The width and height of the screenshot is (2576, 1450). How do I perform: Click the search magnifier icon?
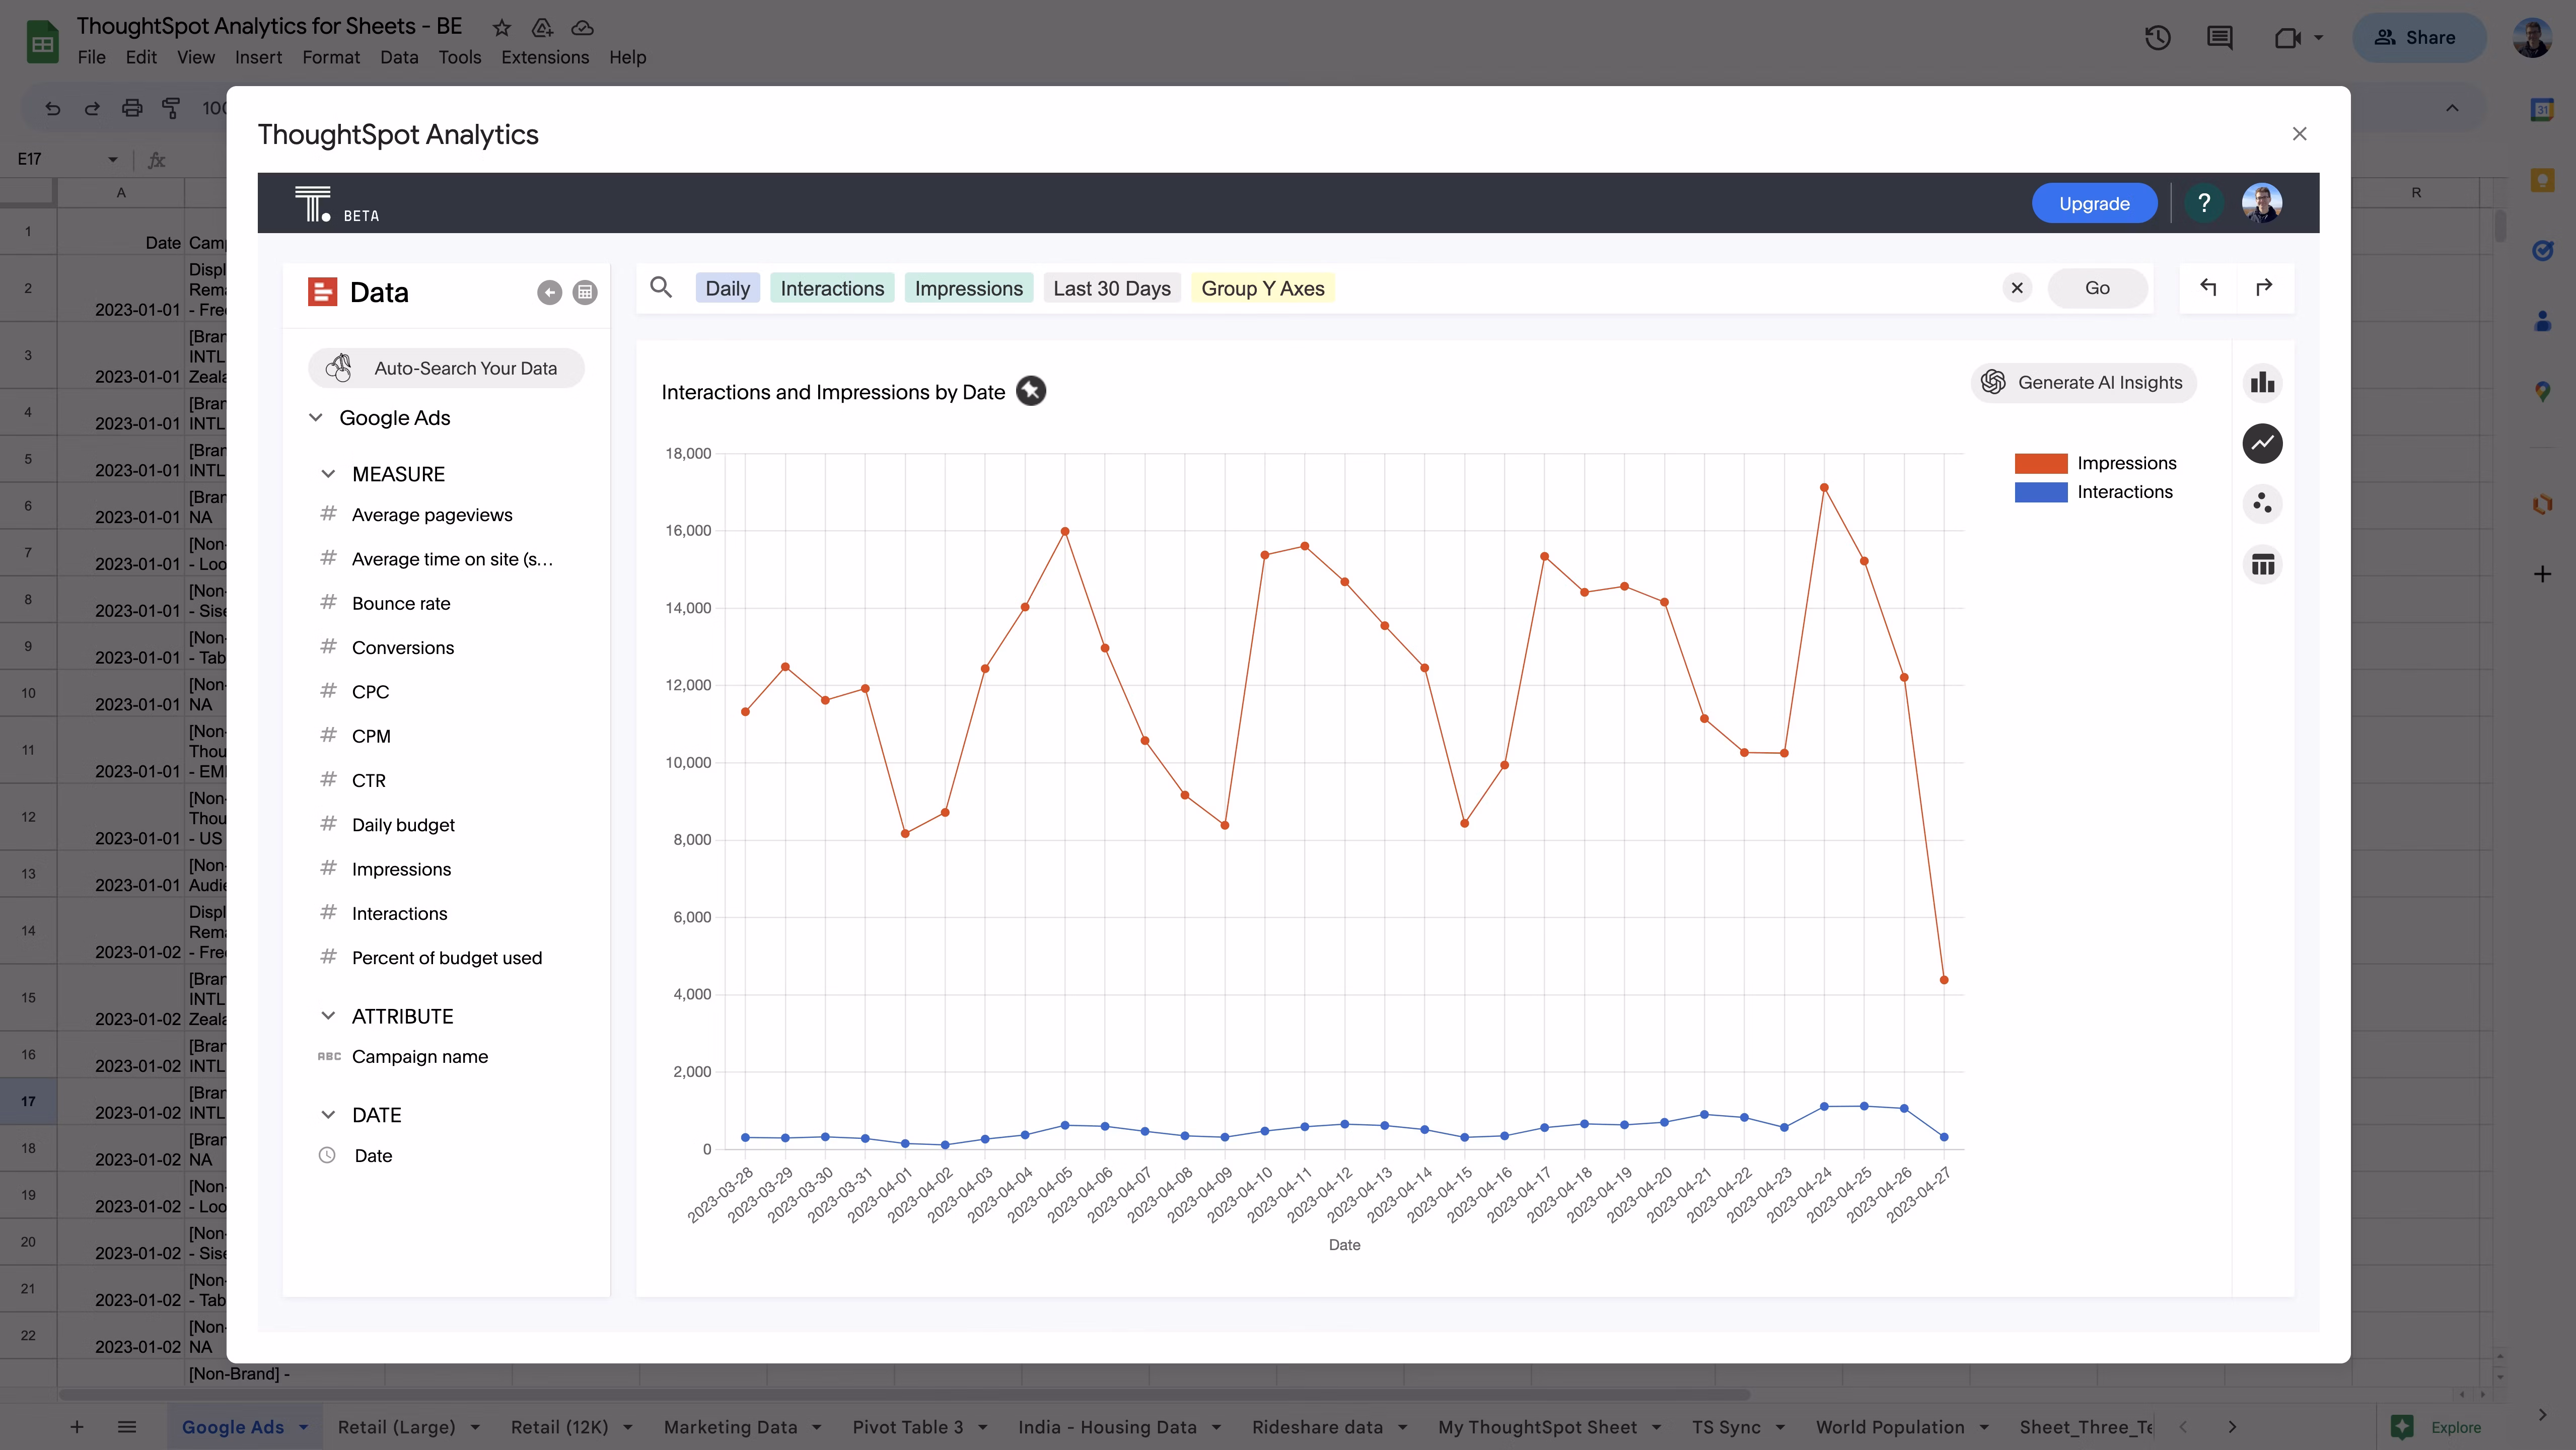coord(661,288)
